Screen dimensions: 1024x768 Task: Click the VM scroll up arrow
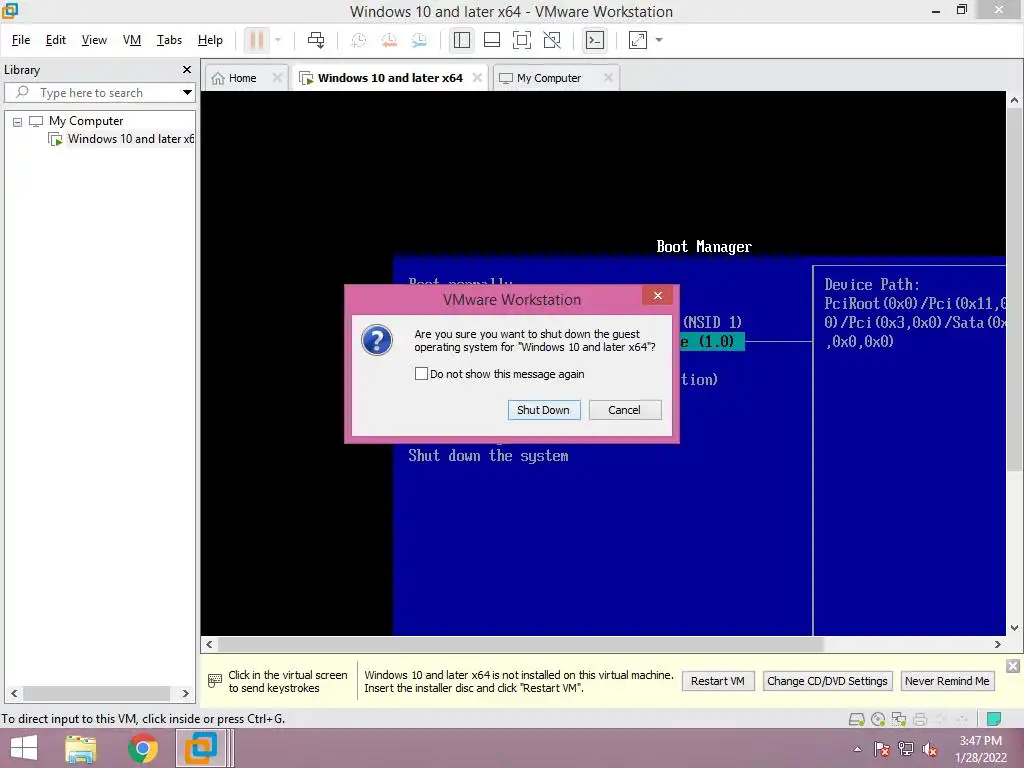click(1014, 100)
